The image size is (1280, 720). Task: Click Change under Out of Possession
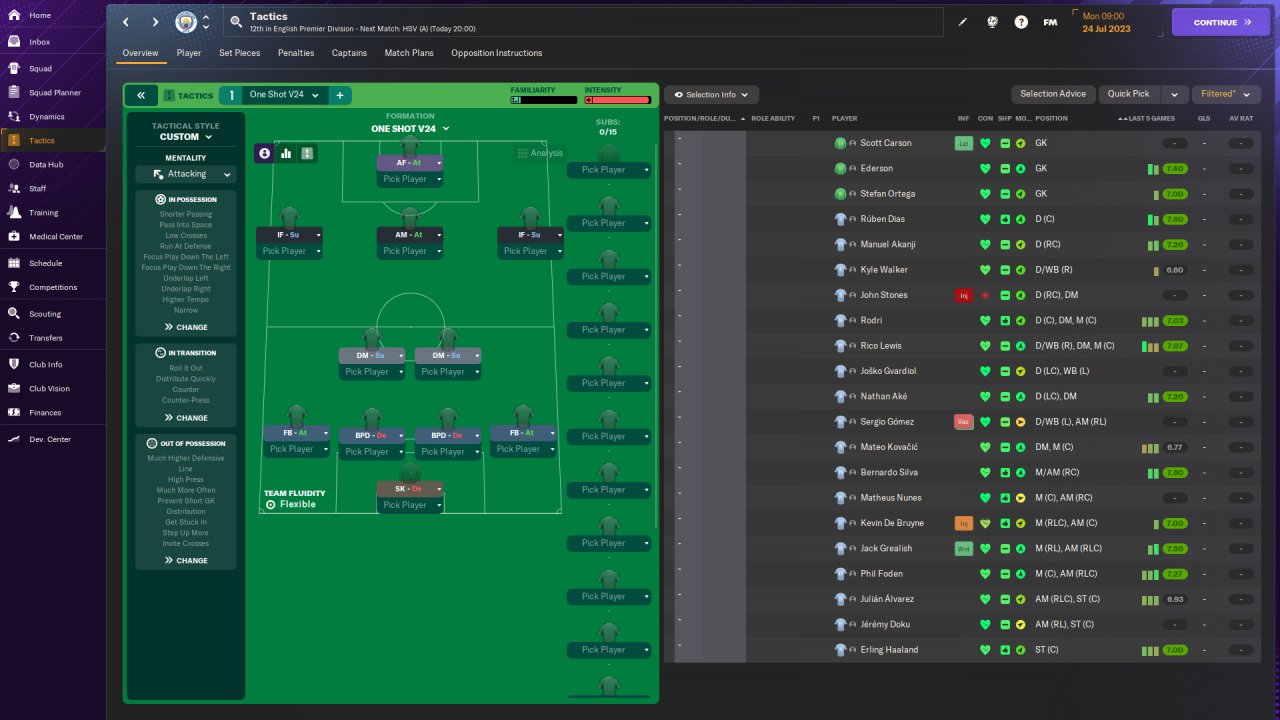[x=186, y=561]
